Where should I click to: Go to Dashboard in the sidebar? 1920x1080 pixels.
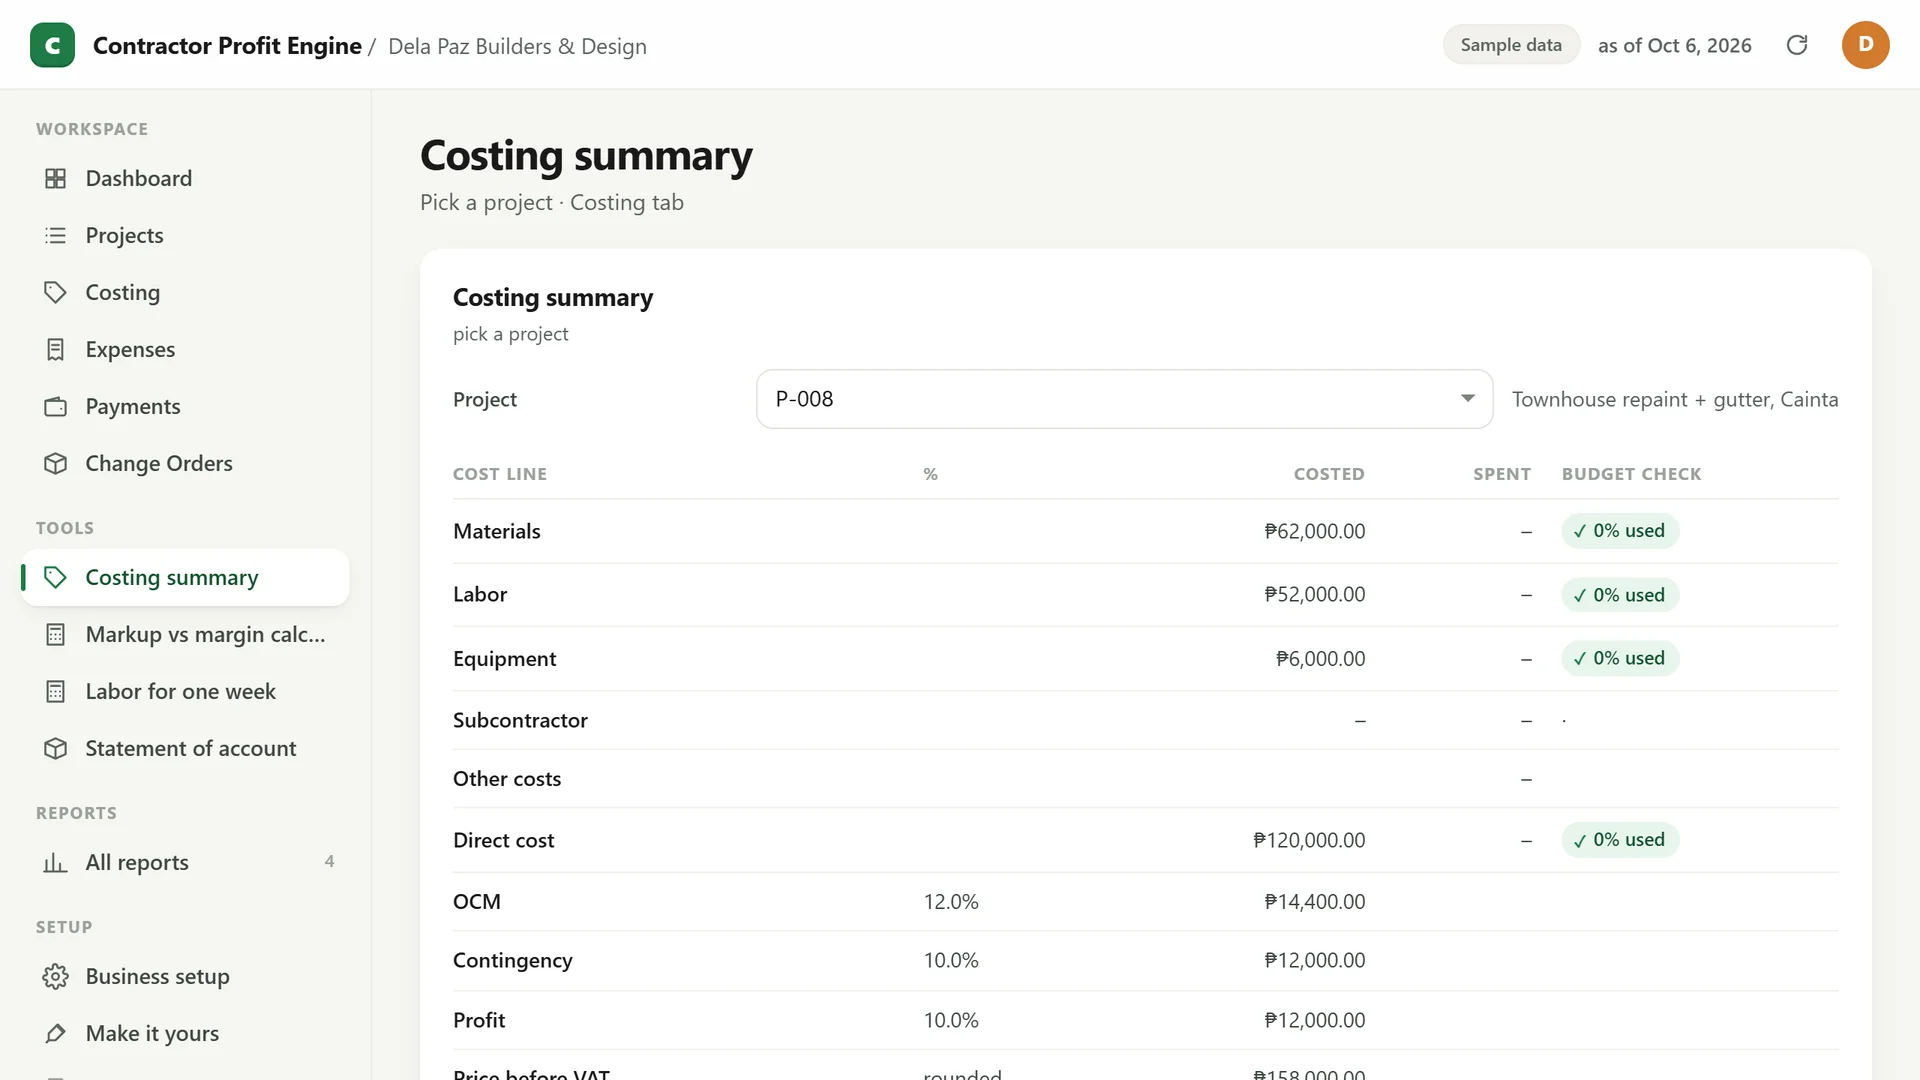[x=185, y=178]
